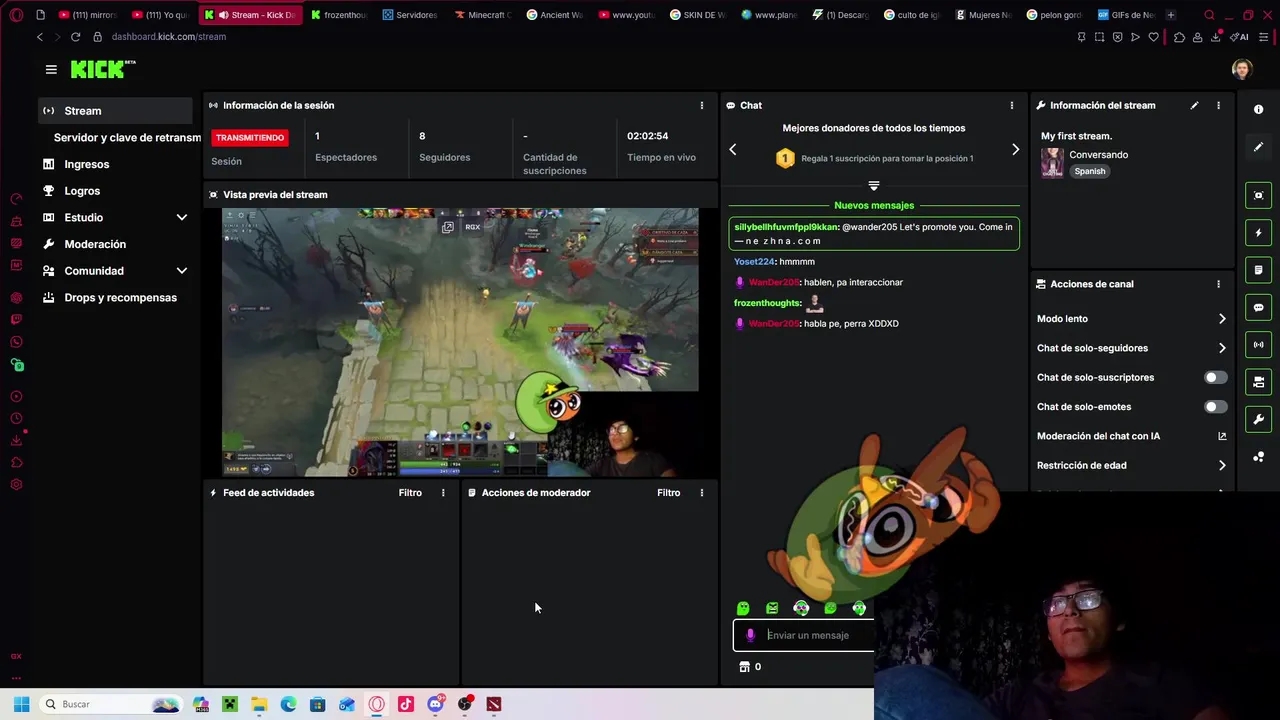
Task: Click the TRANSMITIENDO status badge
Action: [250, 138]
